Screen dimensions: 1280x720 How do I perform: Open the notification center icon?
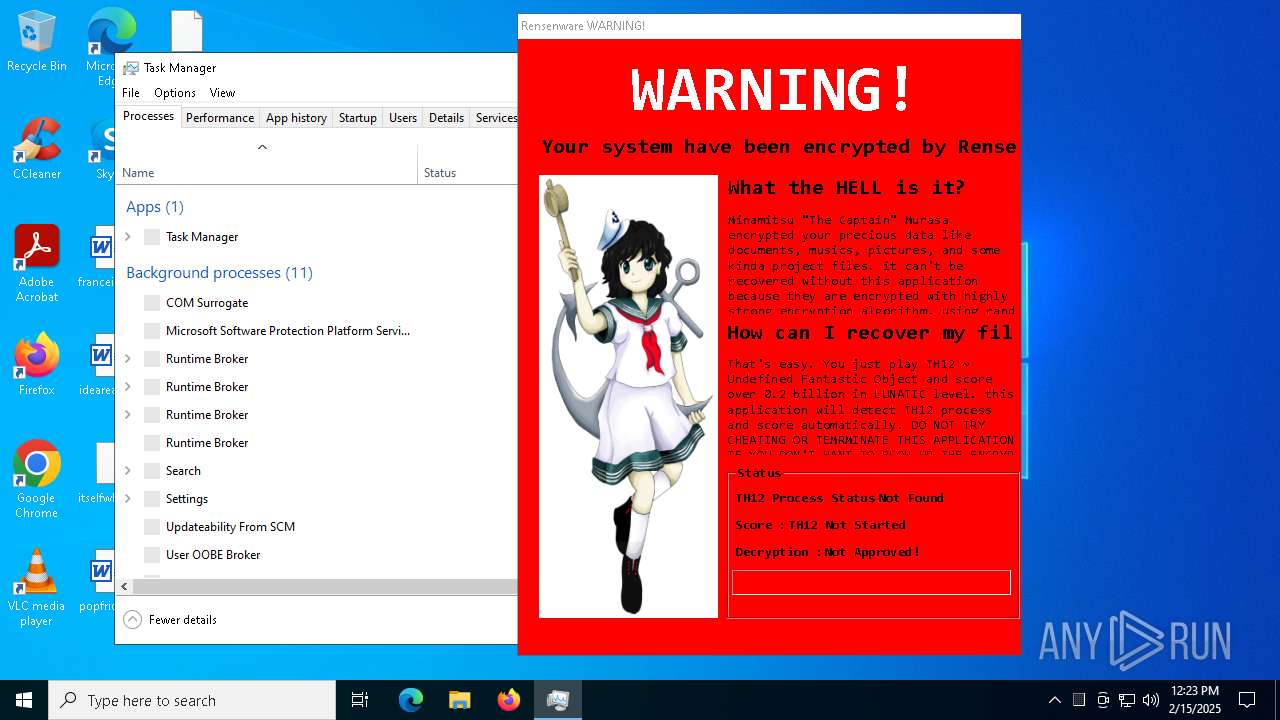pyautogui.click(x=1247, y=700)
